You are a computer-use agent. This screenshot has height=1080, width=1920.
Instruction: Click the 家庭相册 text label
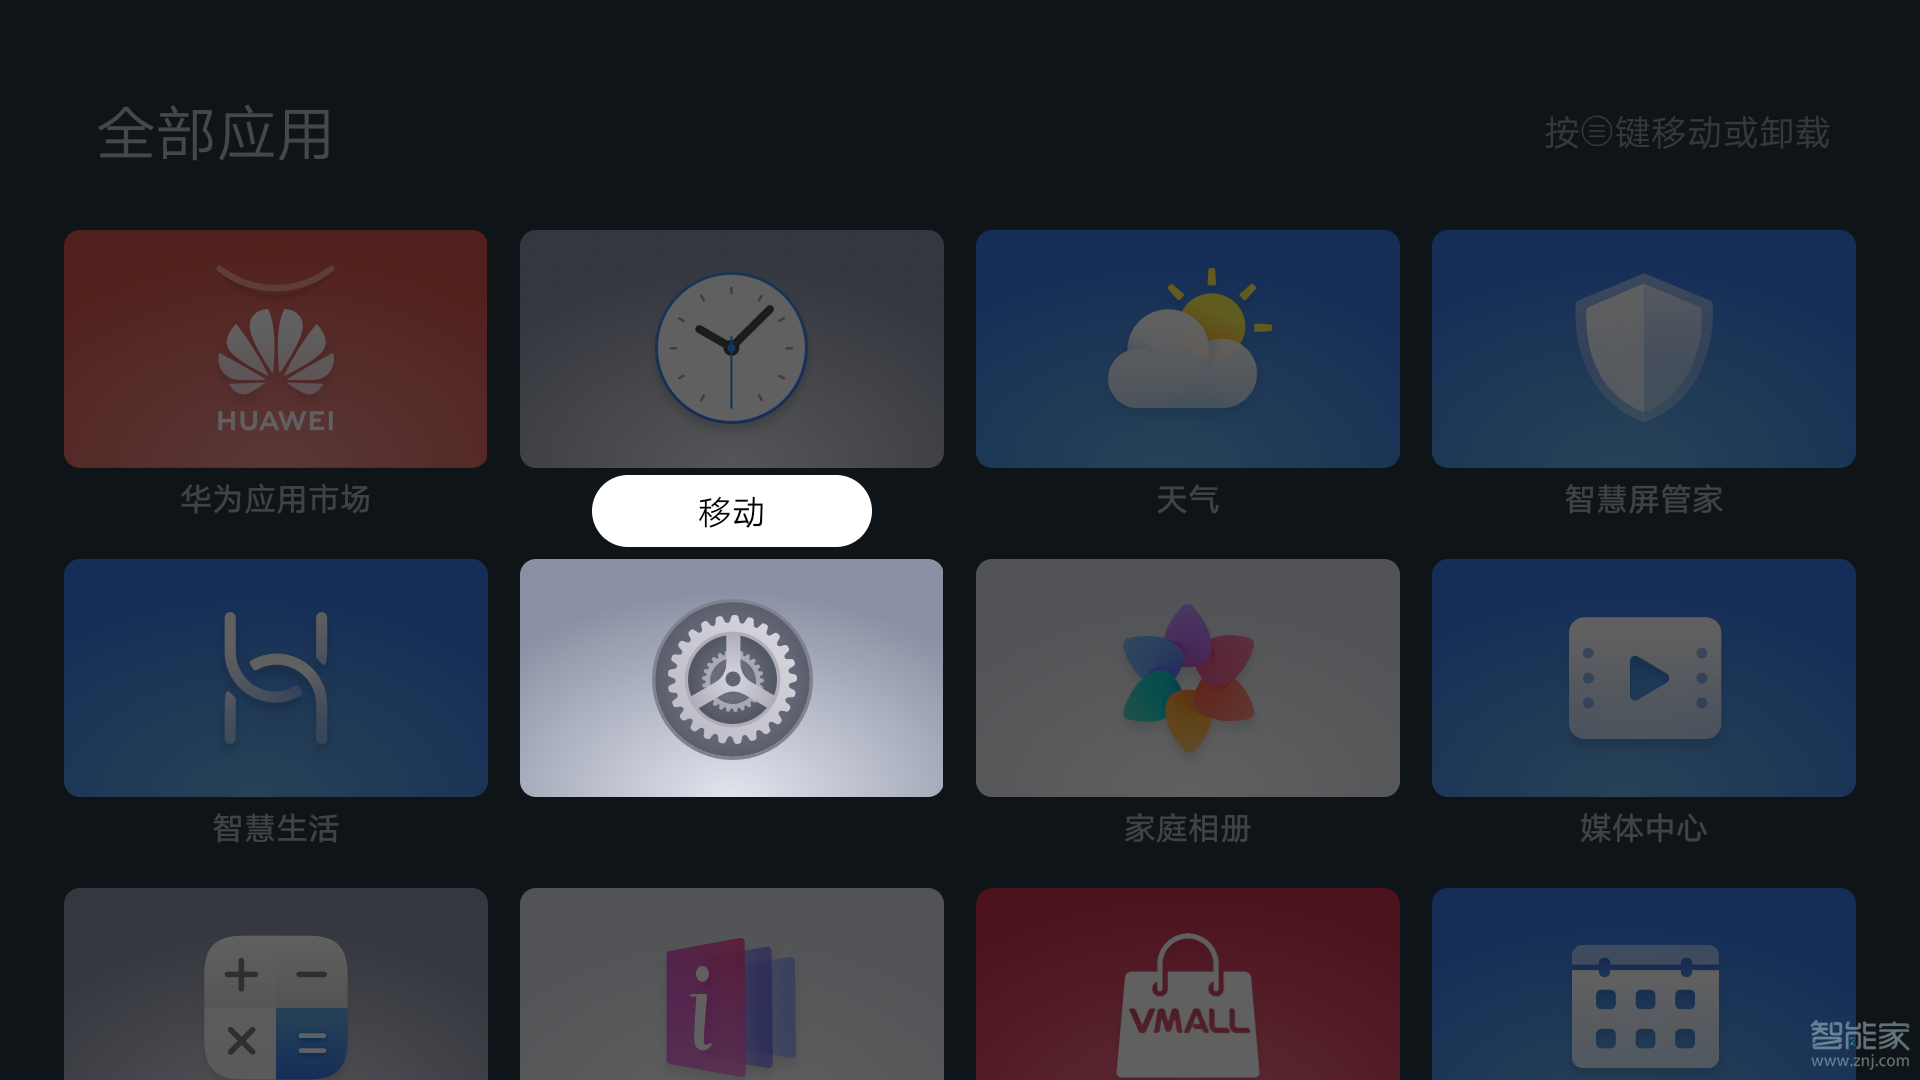point(1188,828)
